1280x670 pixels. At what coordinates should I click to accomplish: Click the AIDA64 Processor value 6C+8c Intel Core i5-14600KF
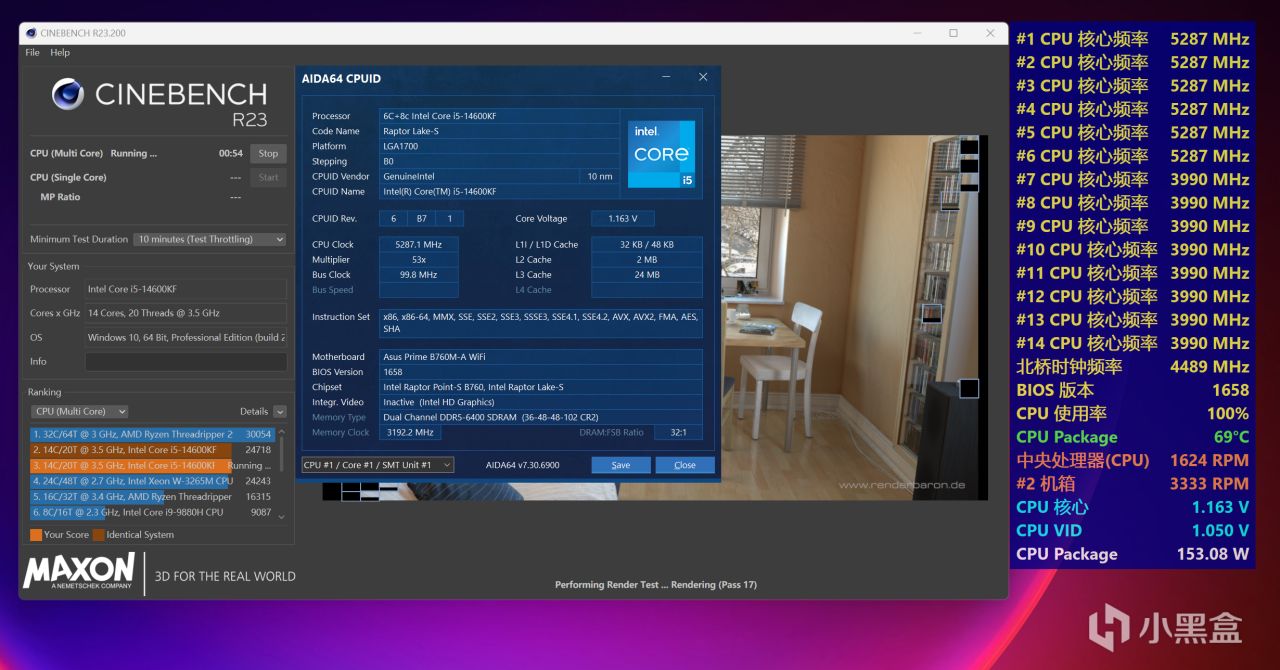499,116
